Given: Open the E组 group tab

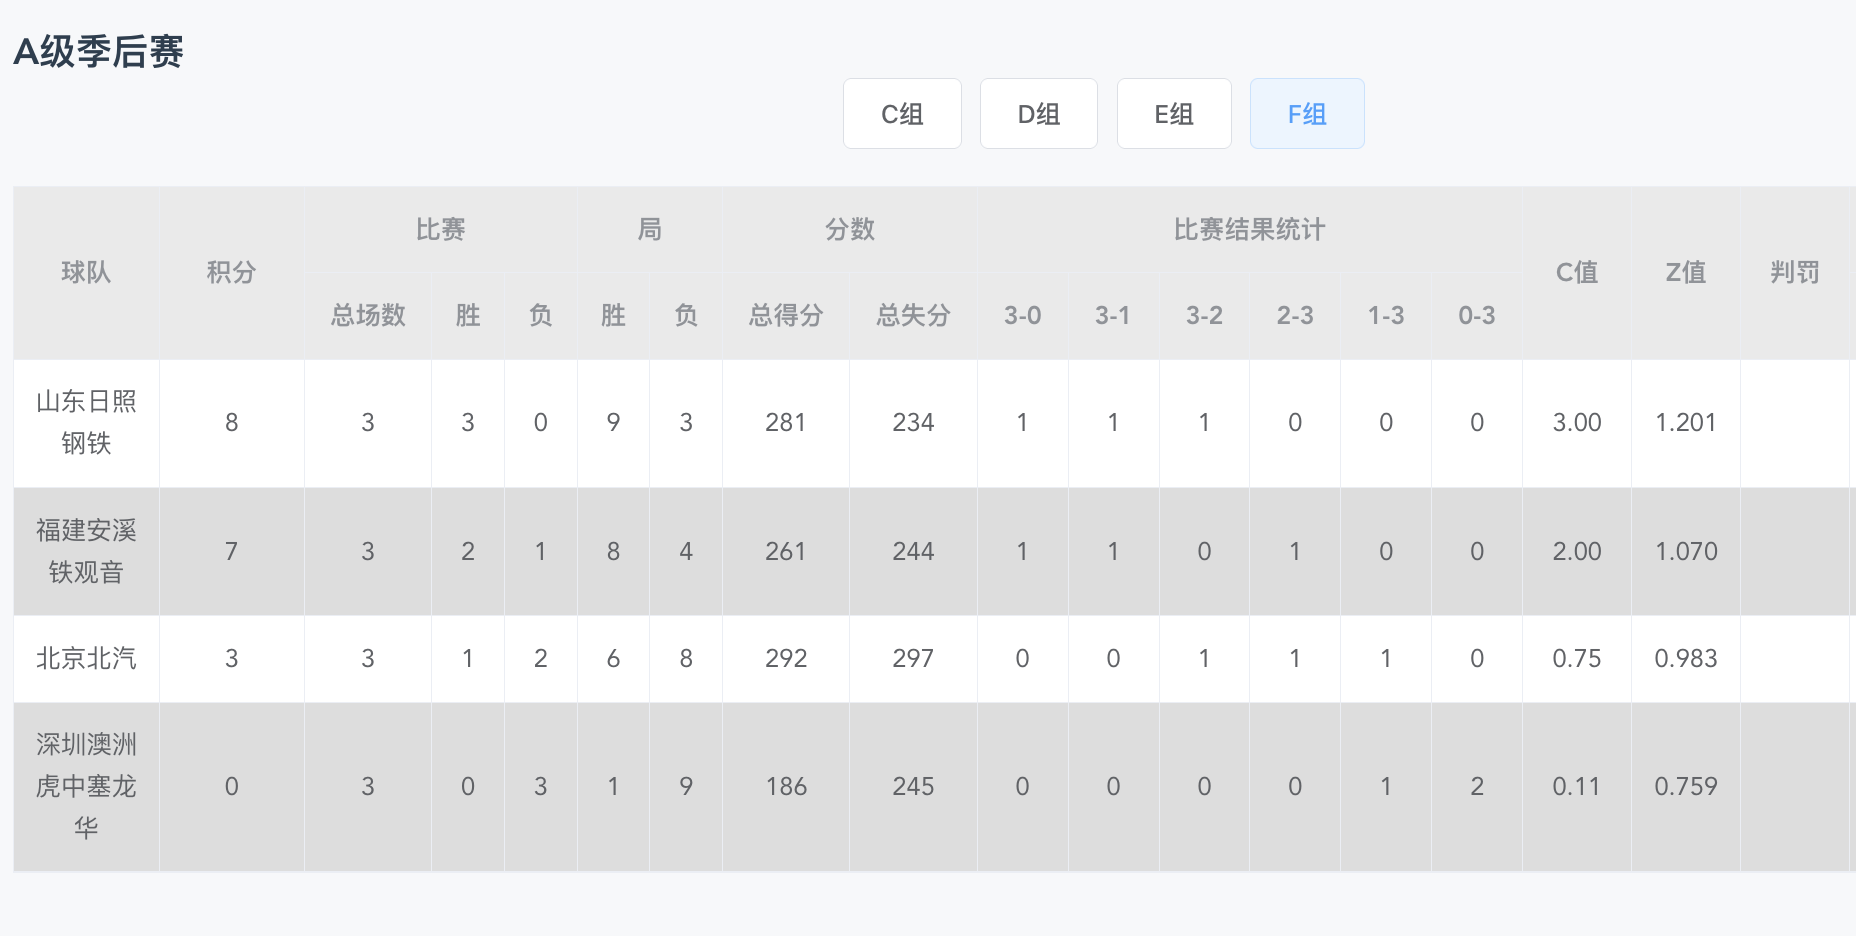Looking at the screenshot, I should tap(1174, 114).
